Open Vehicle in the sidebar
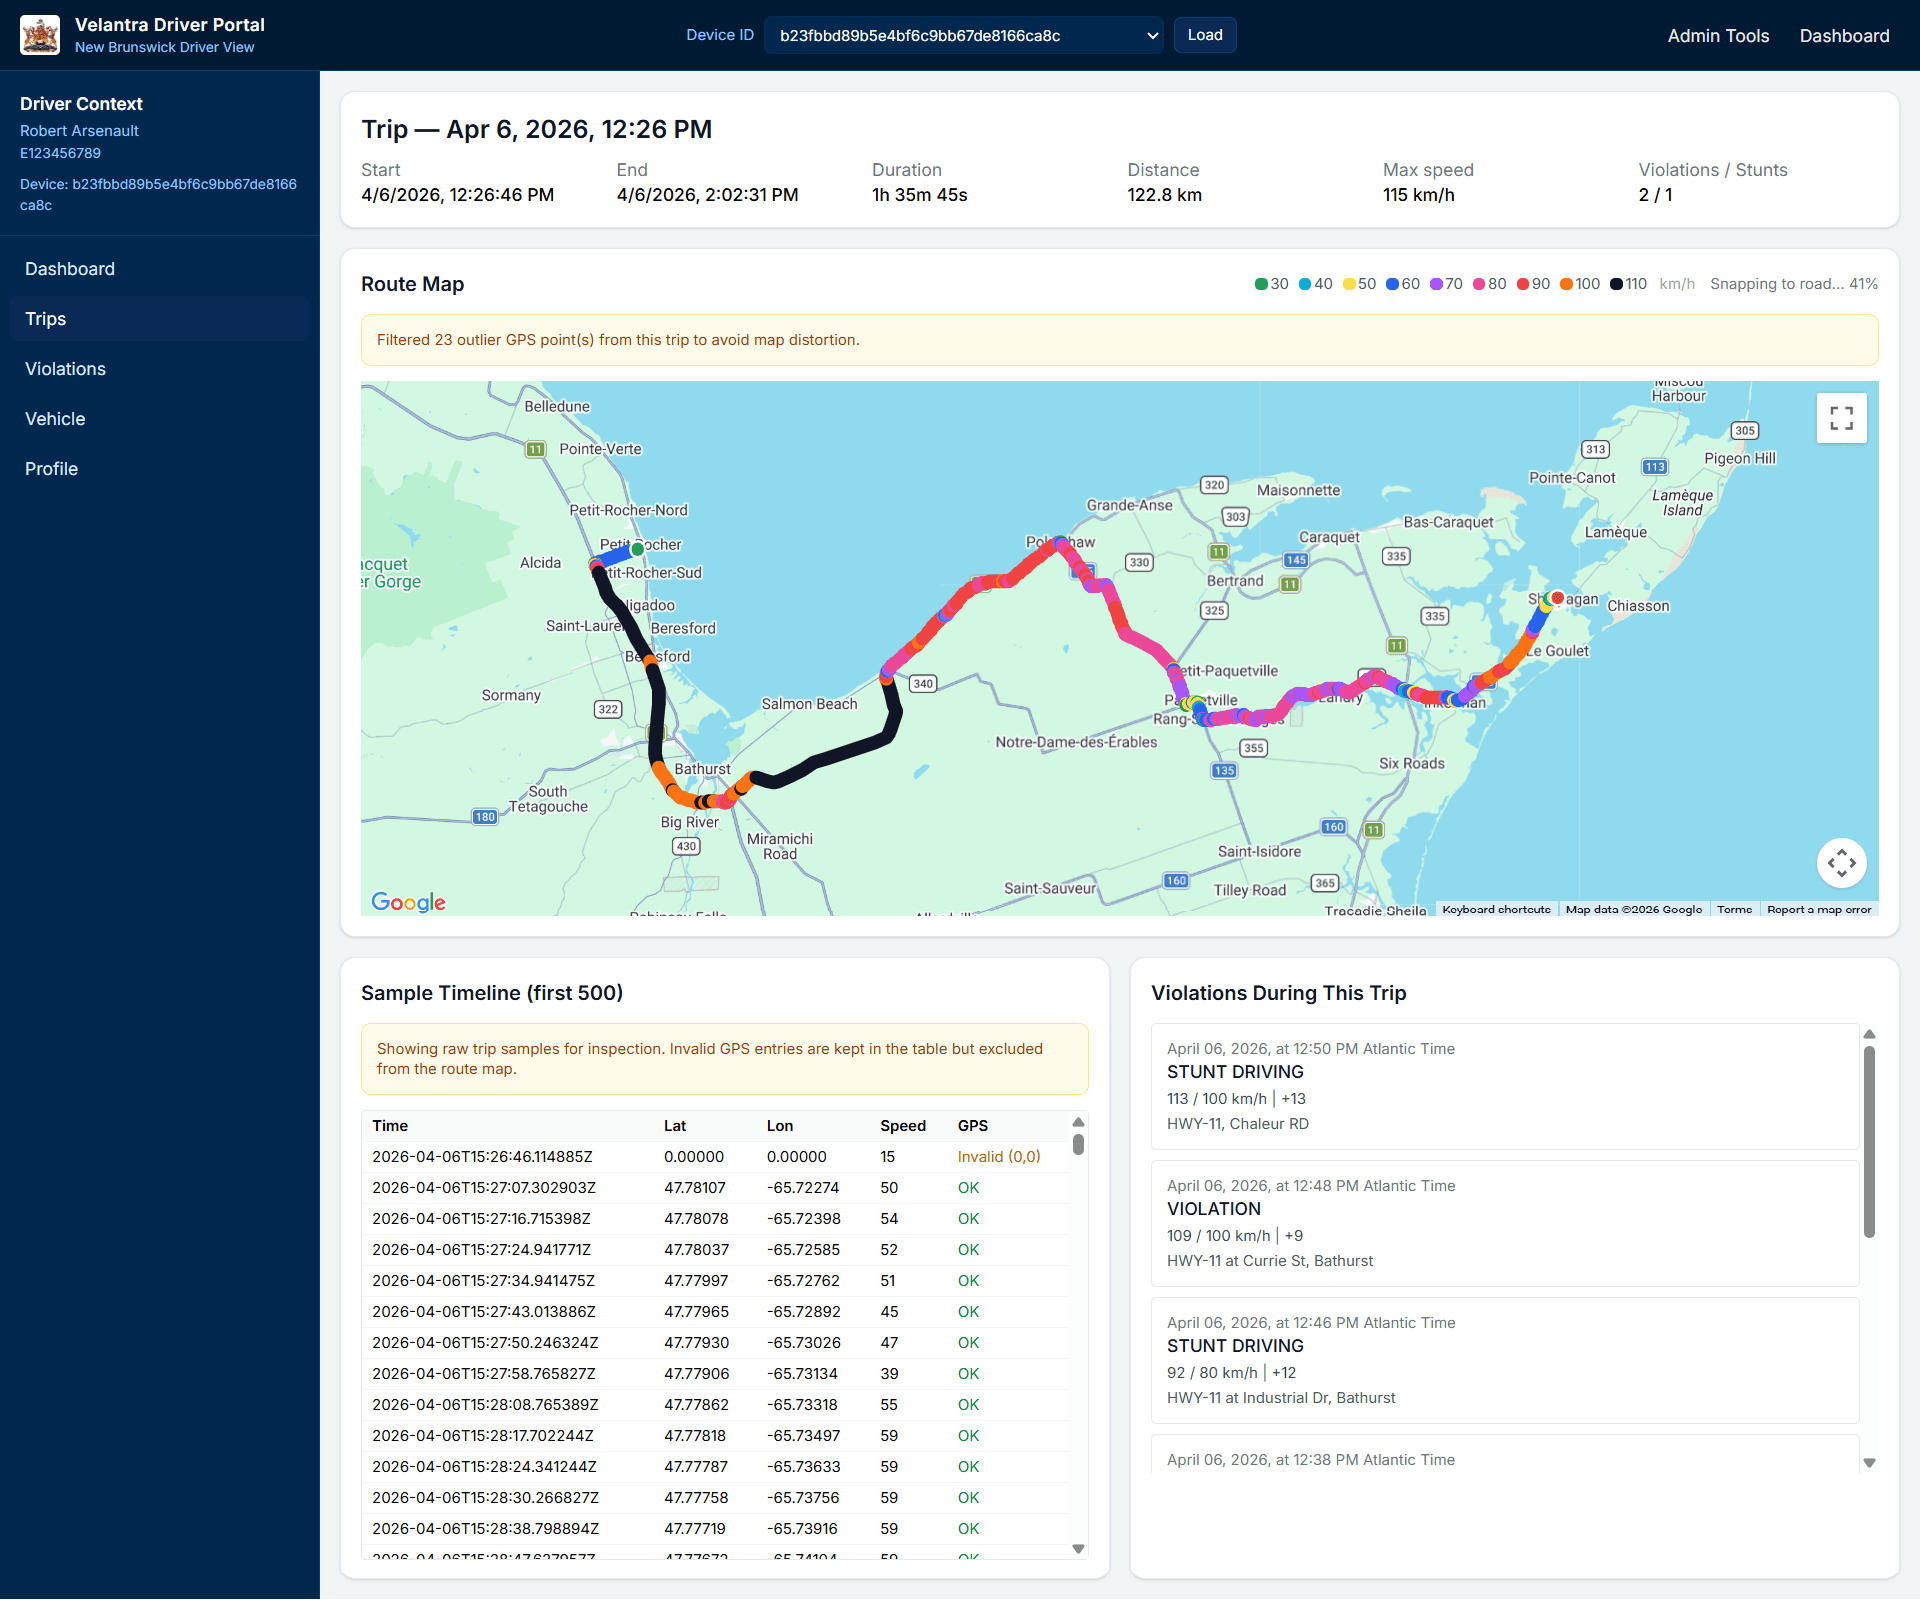This screenshot has width=1920, height=1600. click(160, 419)
